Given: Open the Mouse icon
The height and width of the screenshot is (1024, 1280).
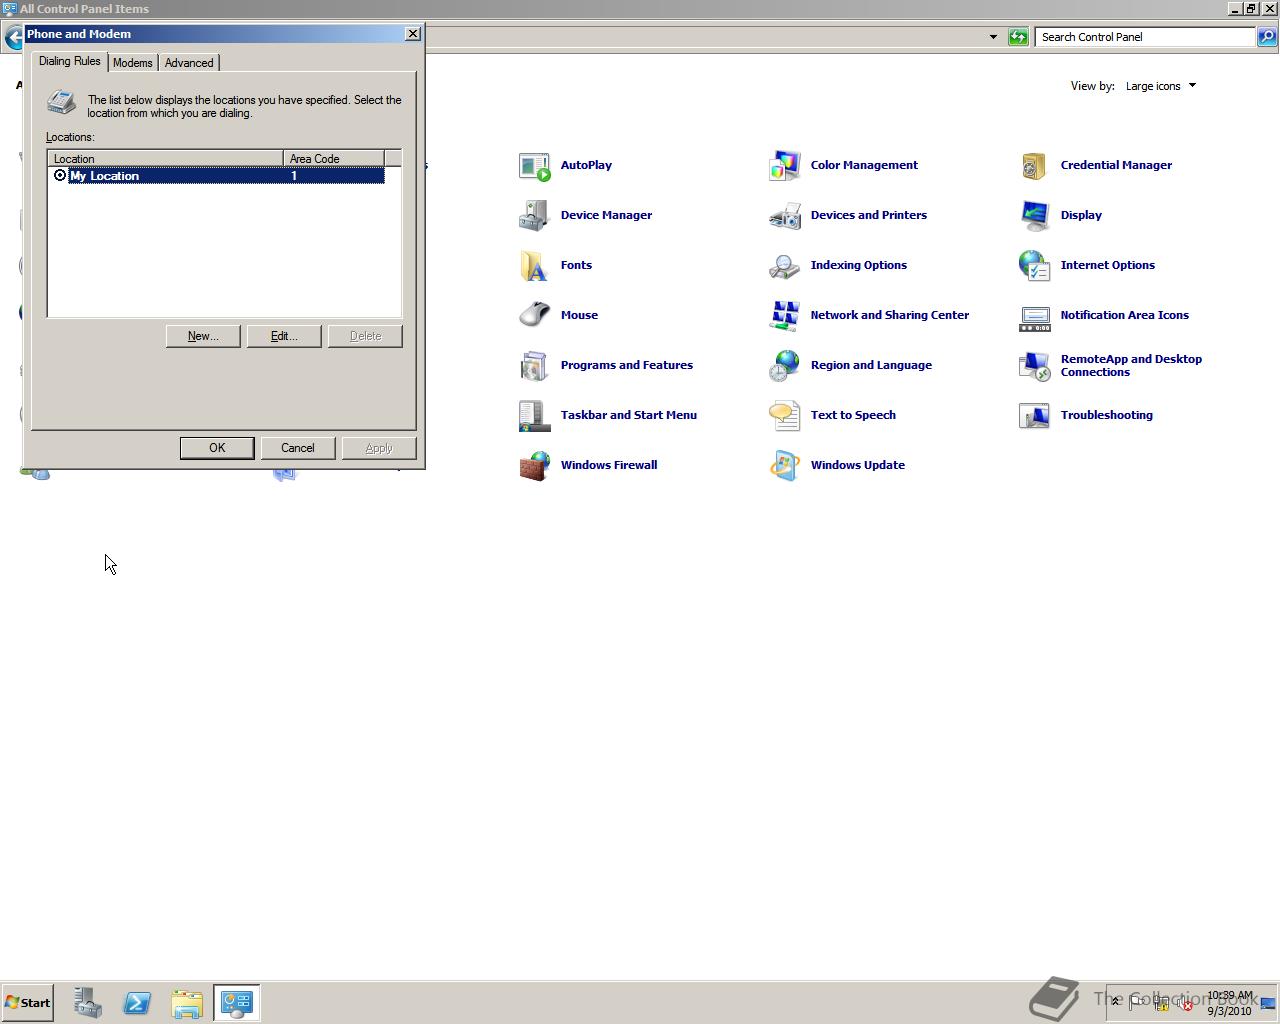Looking at the screenshot, I should point(535,316).
